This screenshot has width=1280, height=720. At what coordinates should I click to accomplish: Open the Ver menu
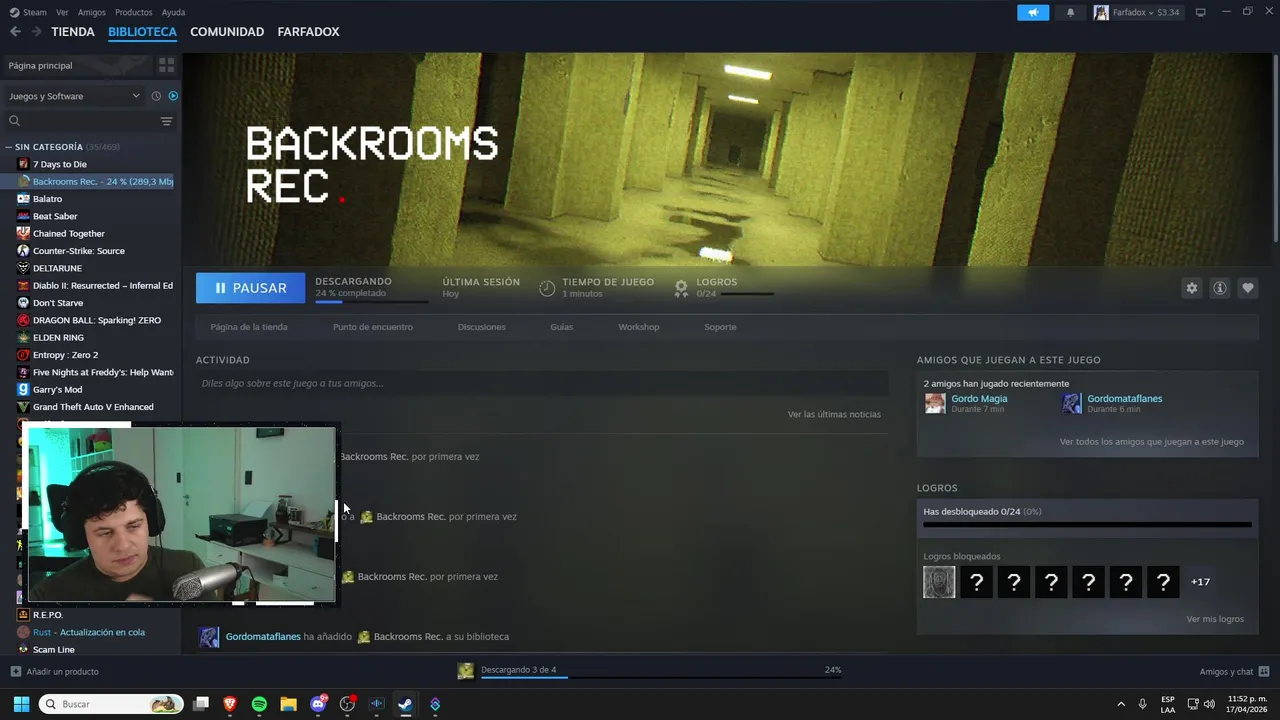click(x=62, y=12)
